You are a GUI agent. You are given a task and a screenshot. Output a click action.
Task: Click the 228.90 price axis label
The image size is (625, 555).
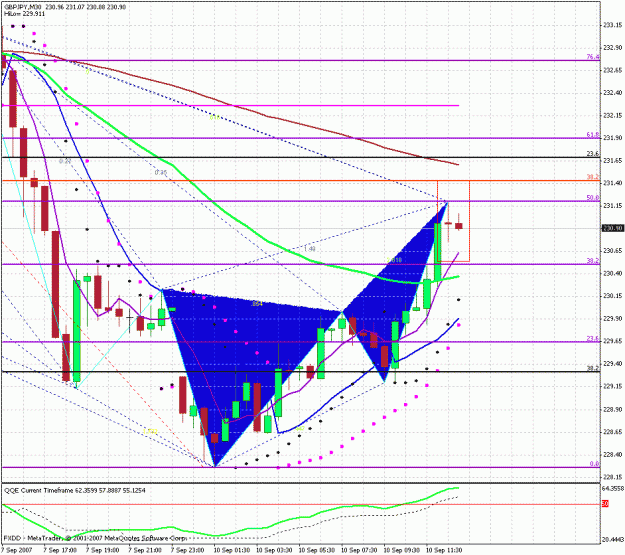tap(613, 409)
